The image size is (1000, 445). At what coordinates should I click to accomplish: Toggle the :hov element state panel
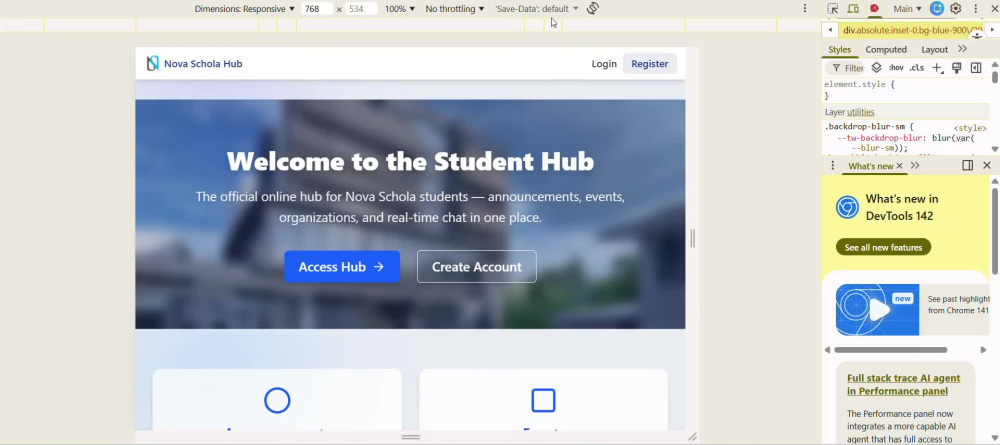[x=896, y=68]
